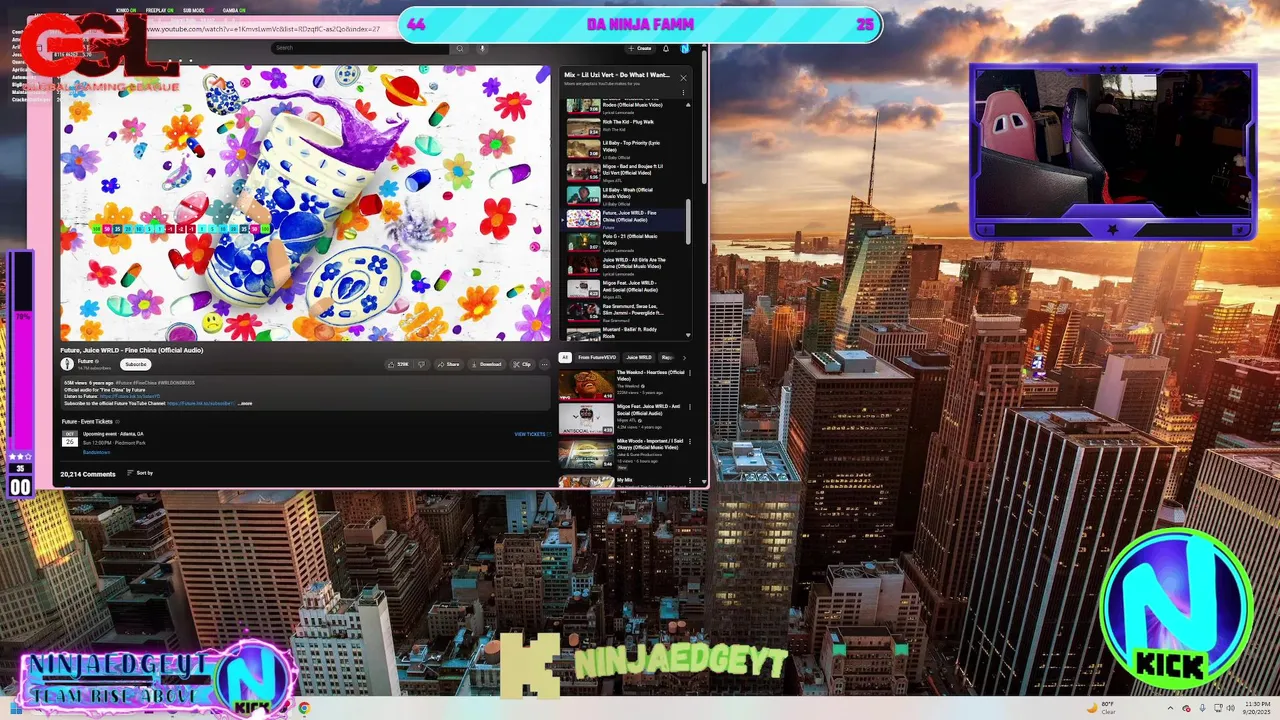Open more actions ellipsis beside Clip
Screen dimensions: 1280x720
tap(545, 364)
